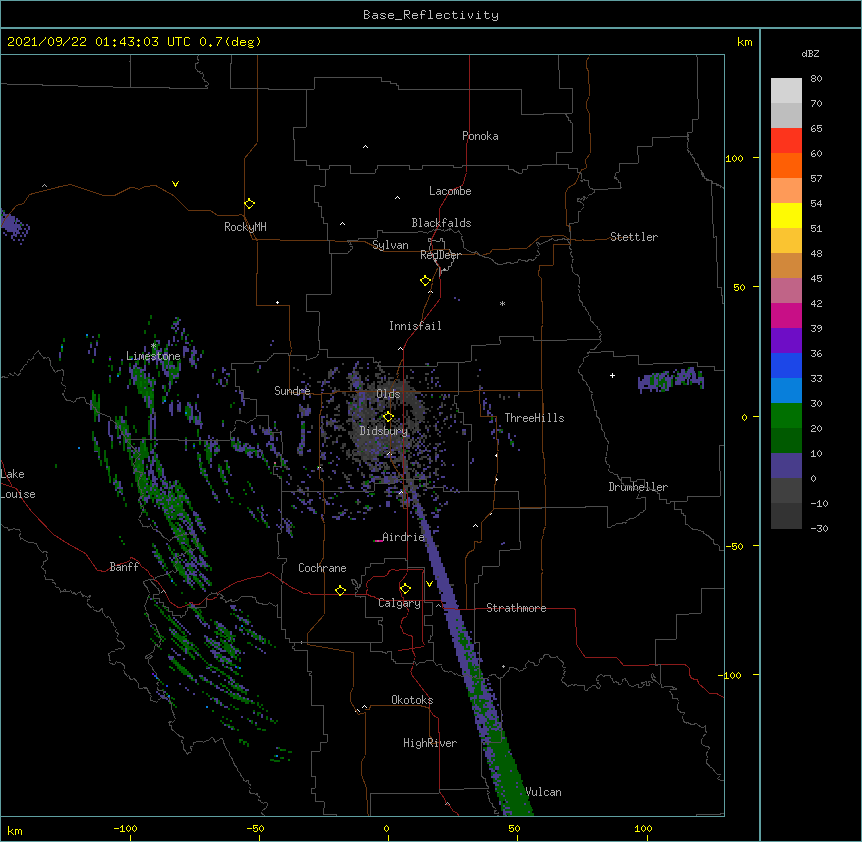Click the RedDeer city label
The image size is (862, 842).
(x=440, y=255)
